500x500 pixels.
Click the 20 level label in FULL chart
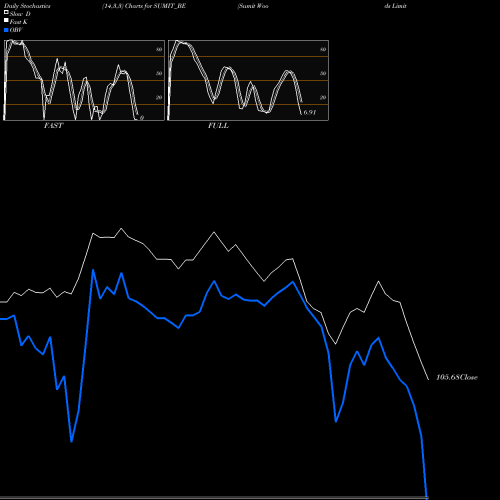coord(323,97)
